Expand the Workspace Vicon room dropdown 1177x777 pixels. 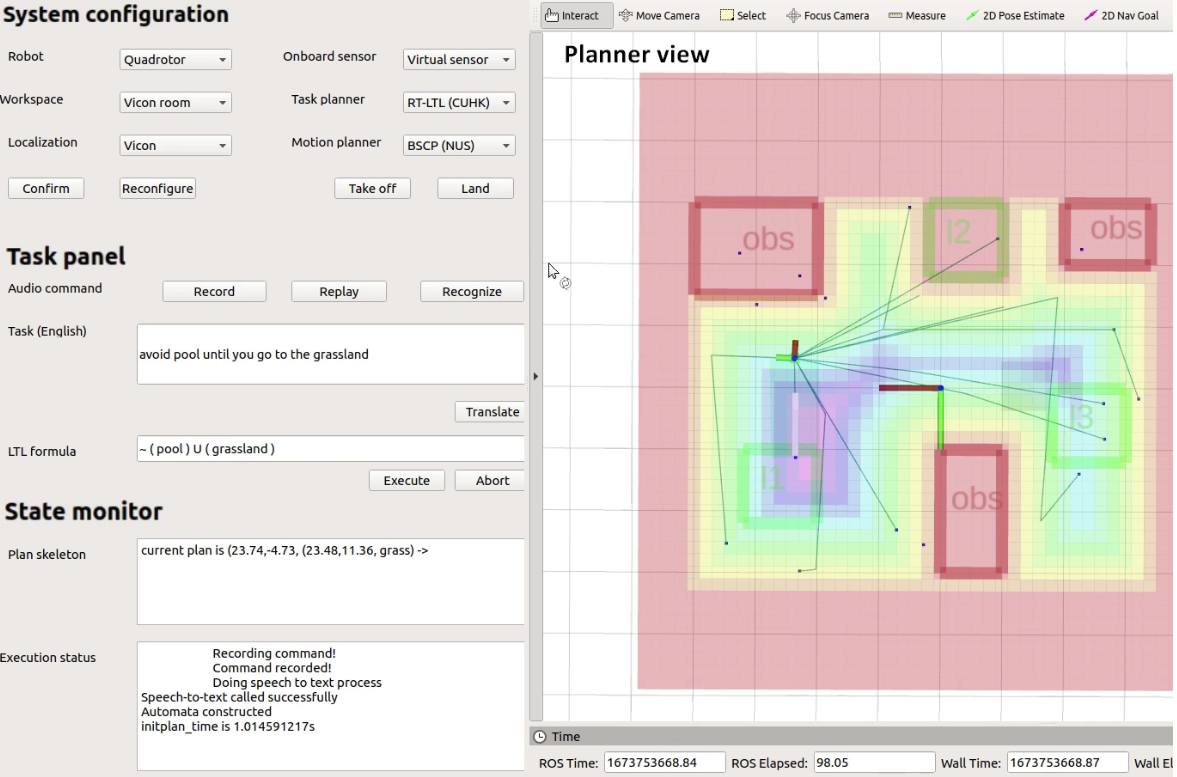[175, 102]
